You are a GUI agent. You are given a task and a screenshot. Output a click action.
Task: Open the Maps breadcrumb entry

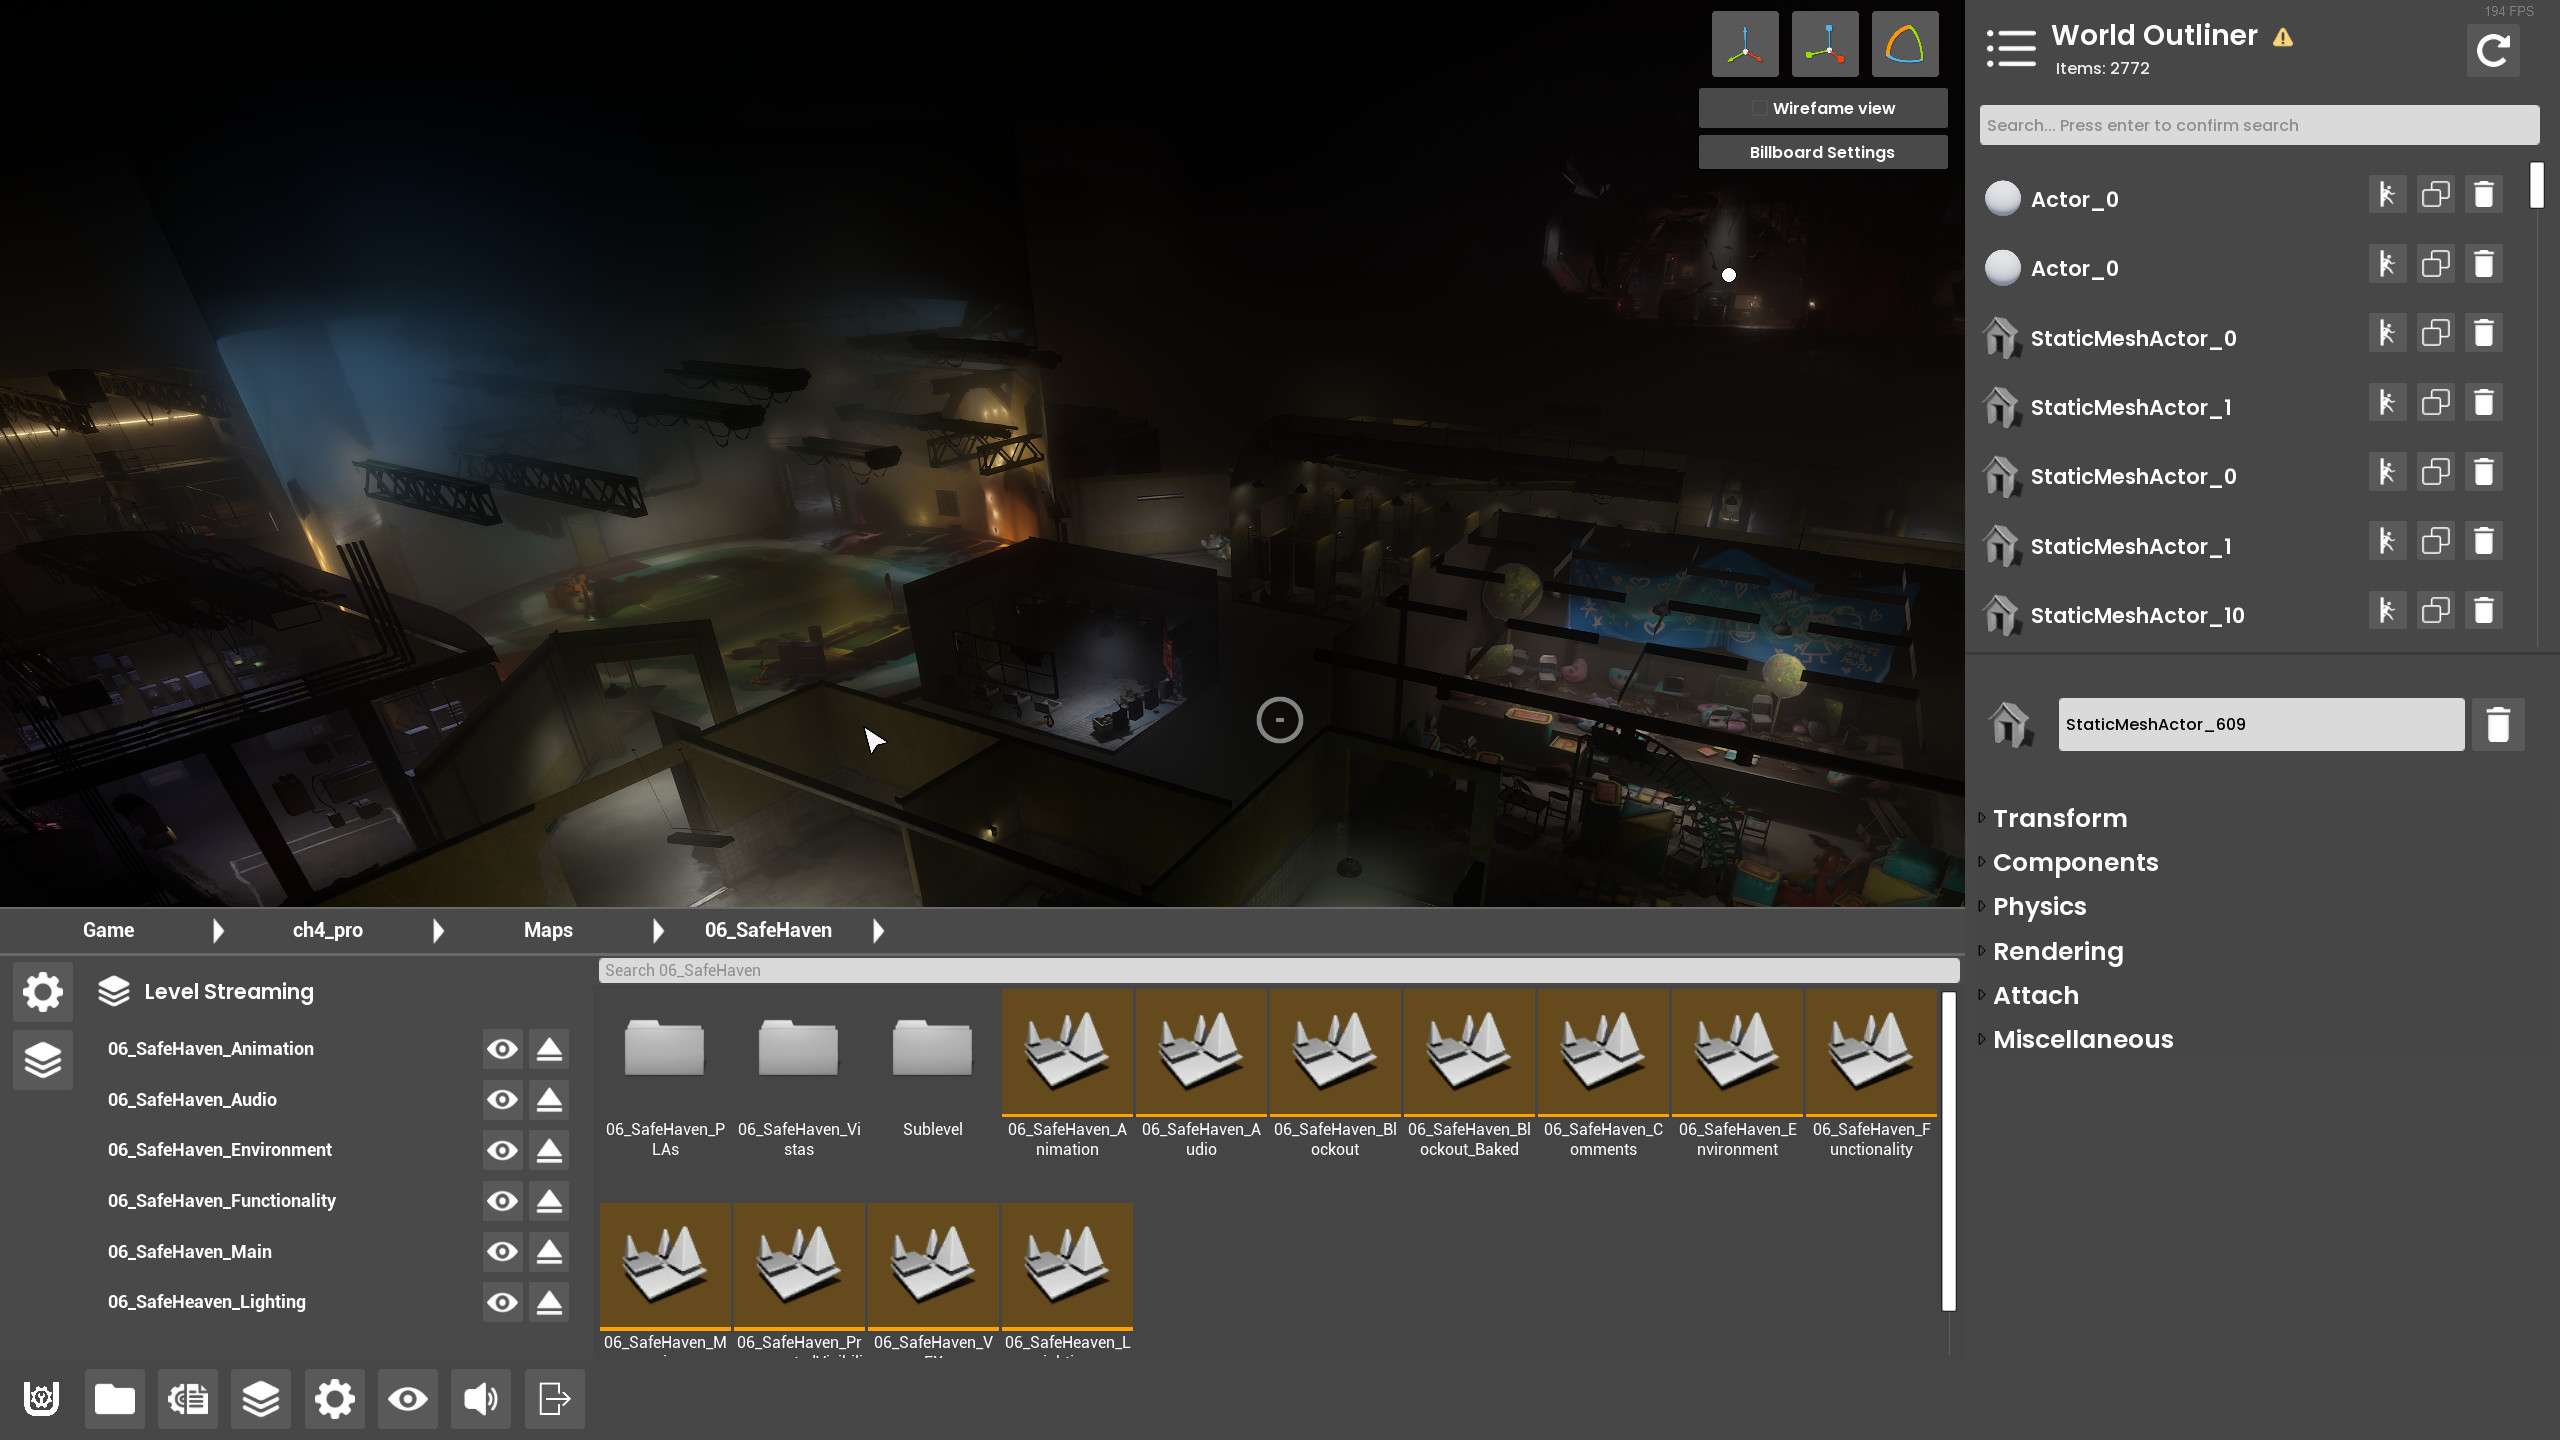point(548,930)
